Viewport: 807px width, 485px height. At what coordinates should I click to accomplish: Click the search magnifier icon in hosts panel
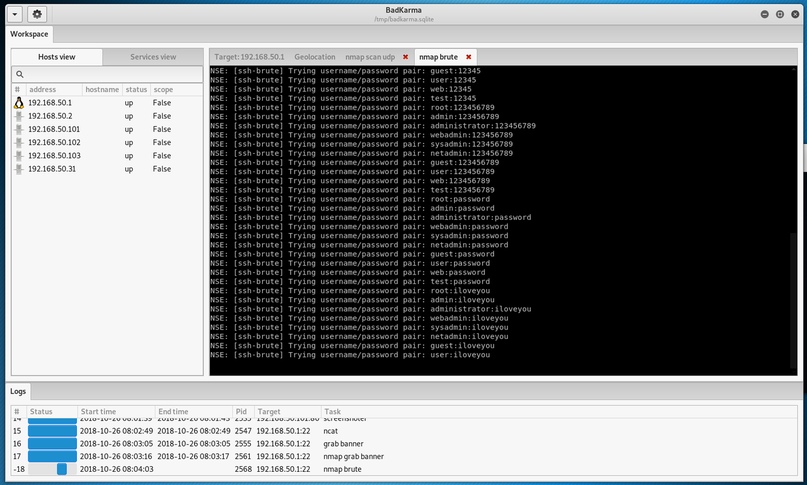(x=19, y=75)
